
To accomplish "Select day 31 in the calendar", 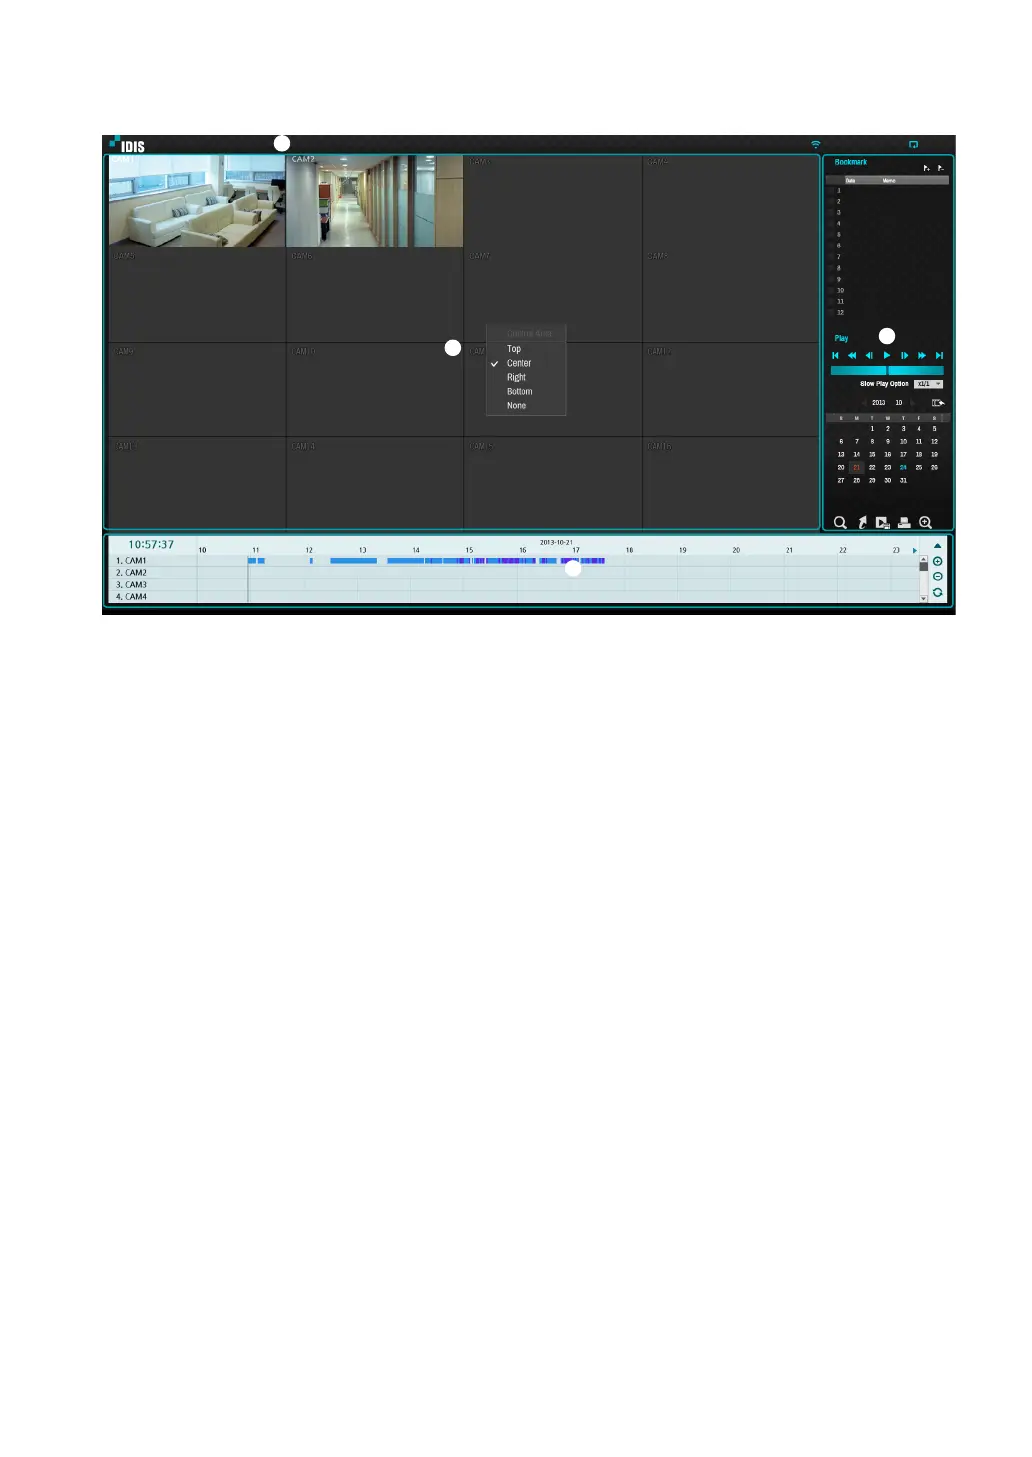I will 903,480.
